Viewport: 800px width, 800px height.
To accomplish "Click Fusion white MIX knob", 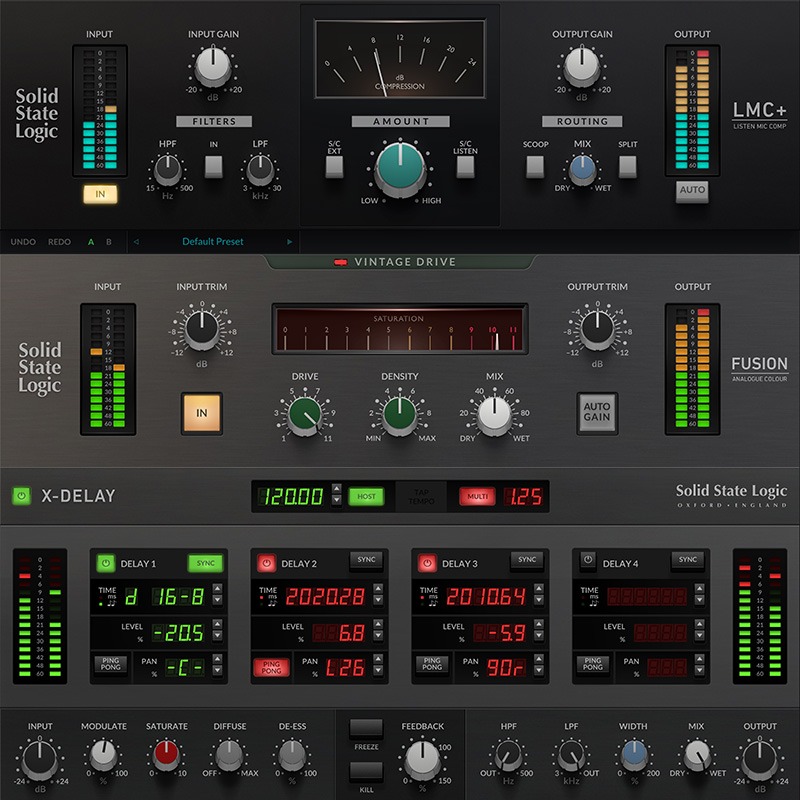I will click(x=494, y=414).
